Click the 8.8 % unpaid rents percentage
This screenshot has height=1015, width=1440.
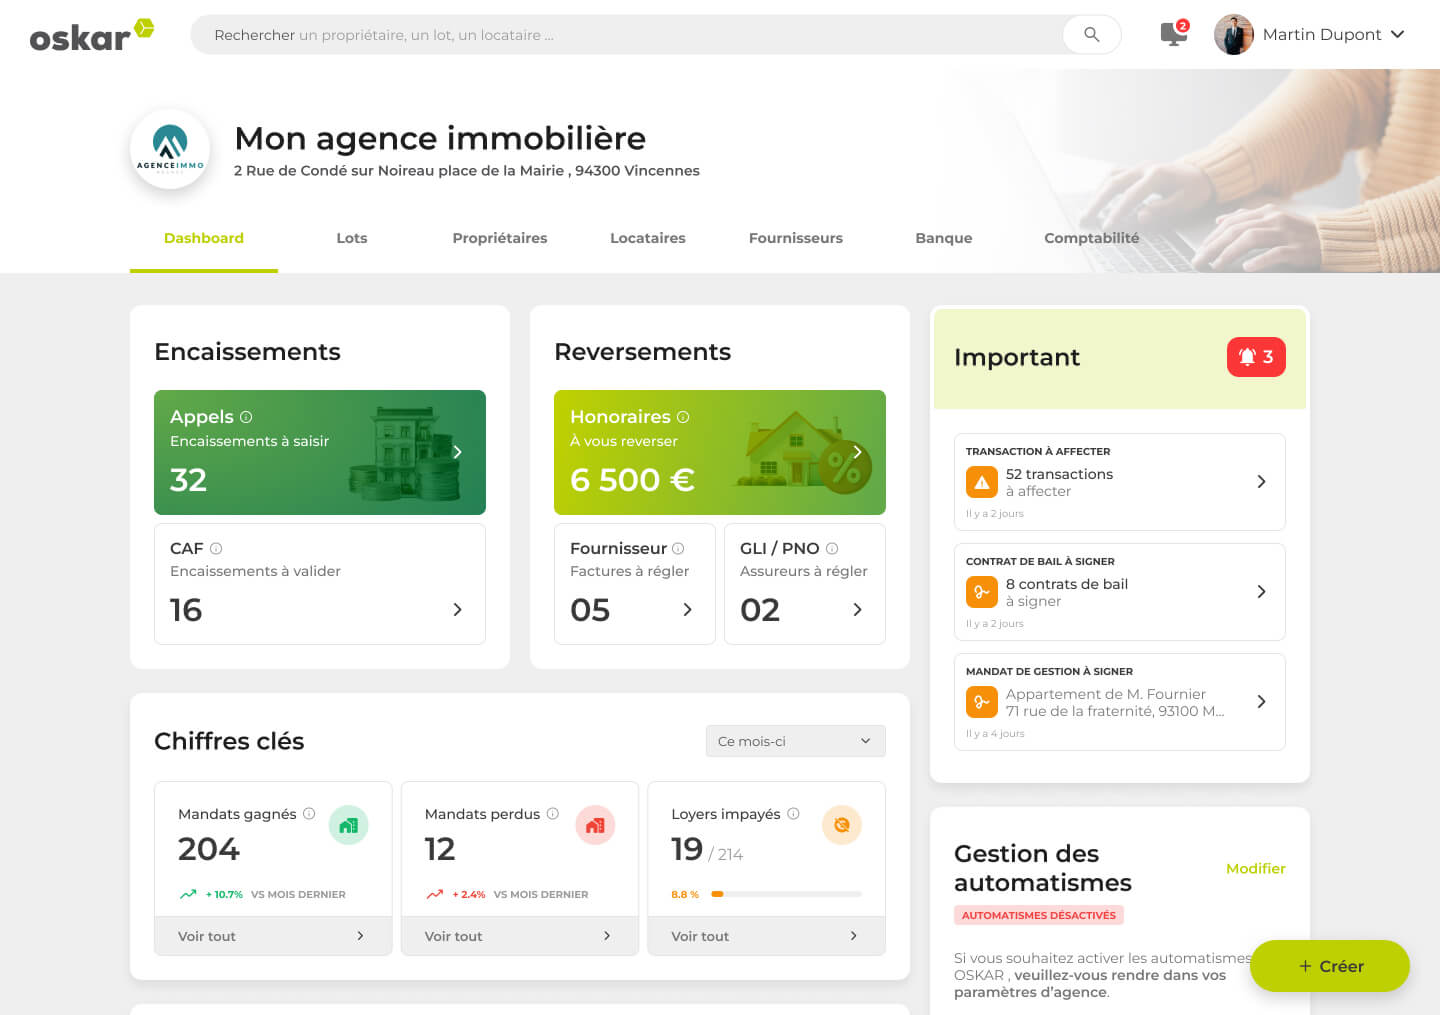pos(685,894)
